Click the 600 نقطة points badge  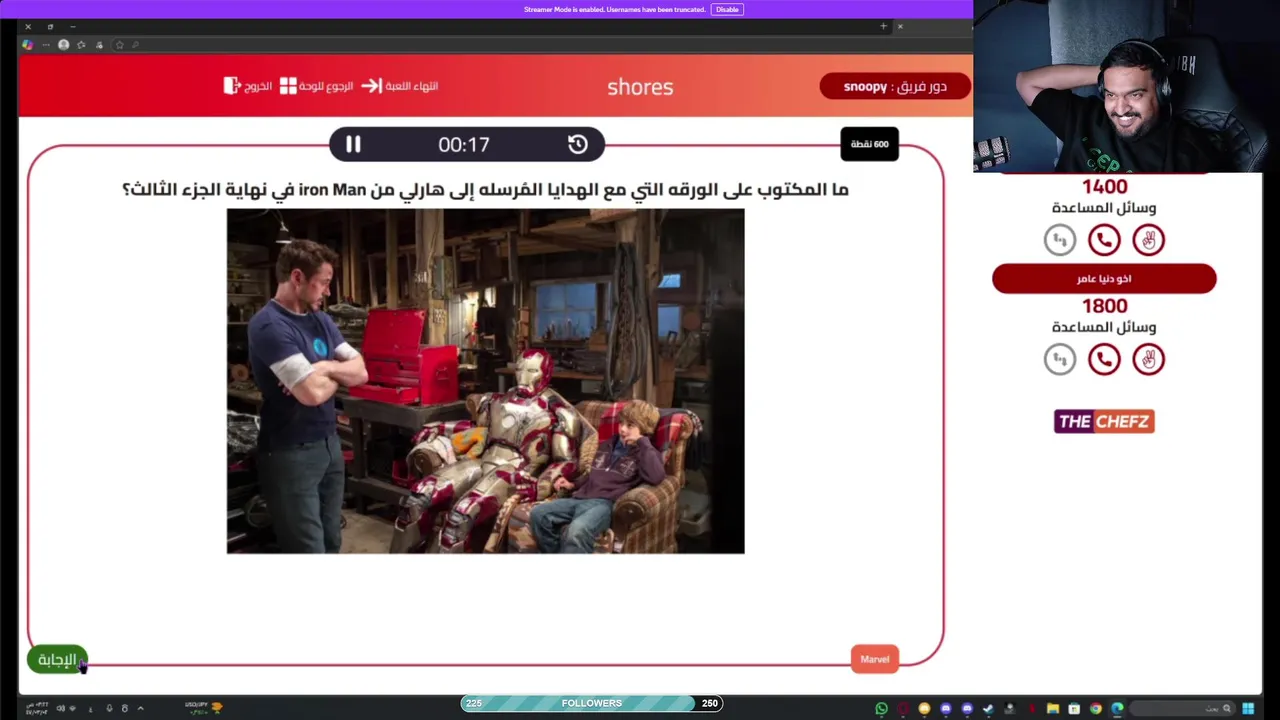[x=869, y=144]
